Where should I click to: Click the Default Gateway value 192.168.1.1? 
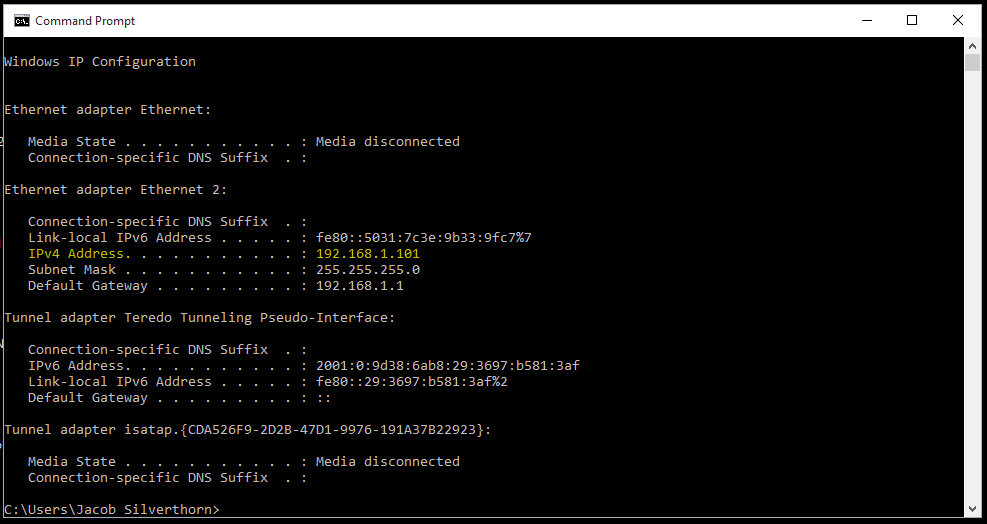coord(359,286)
